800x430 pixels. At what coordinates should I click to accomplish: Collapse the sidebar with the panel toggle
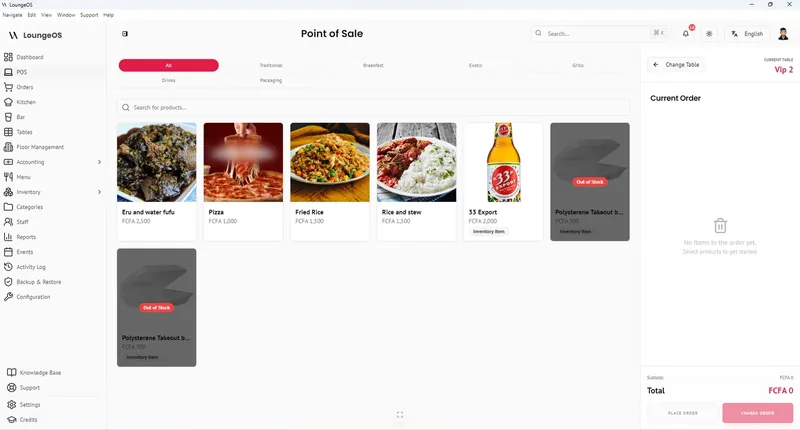pyautogui.click(x=125, y=34)
